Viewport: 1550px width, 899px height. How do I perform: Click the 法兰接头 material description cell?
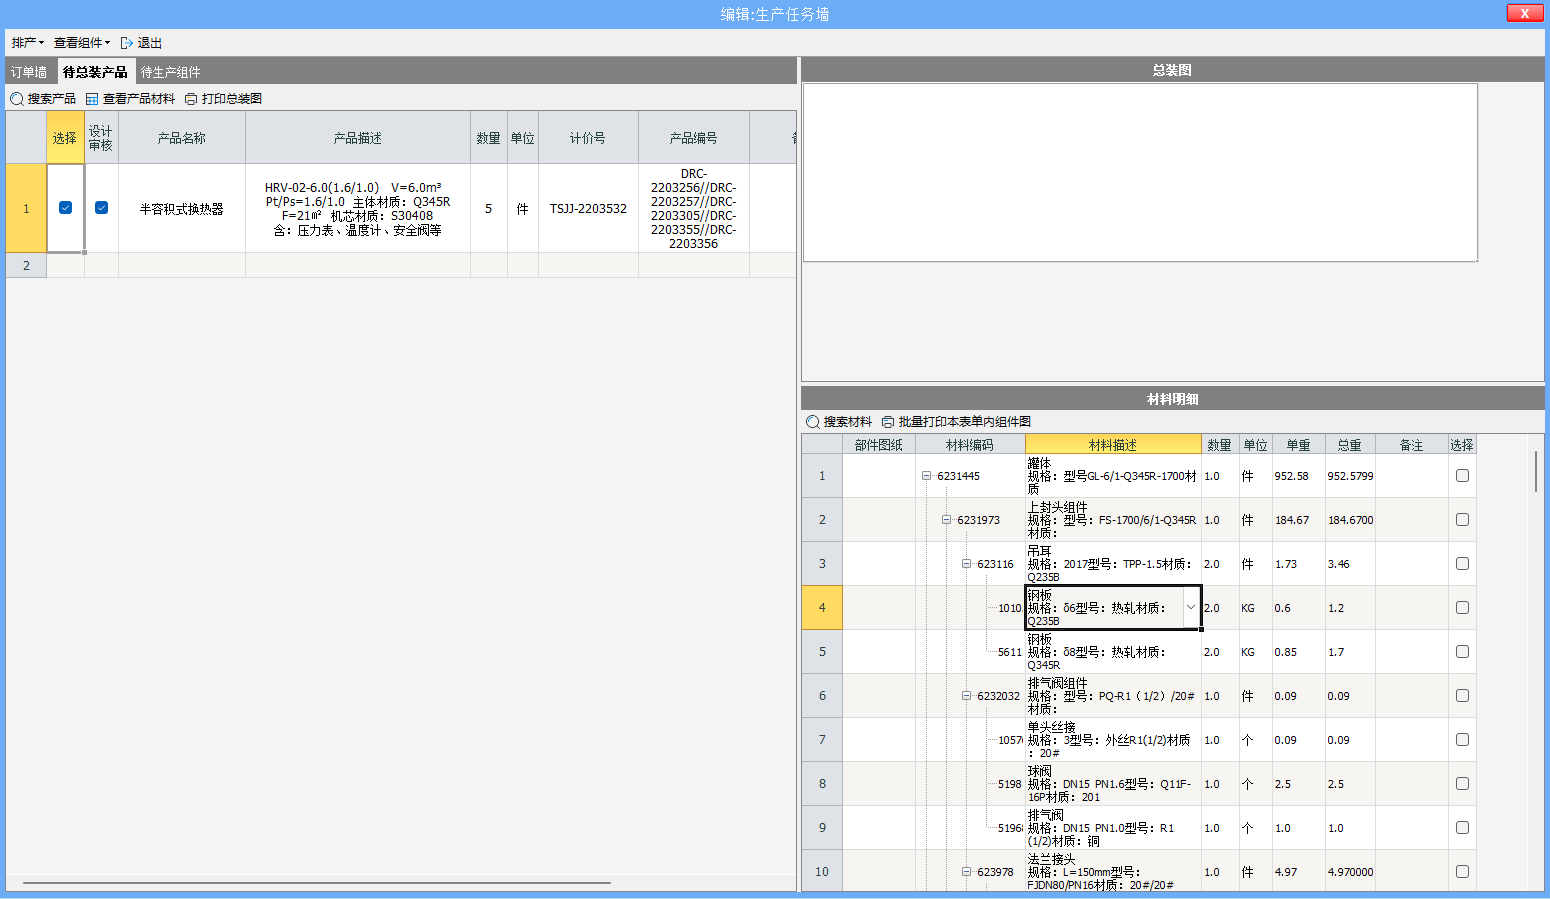(1113, 871)
